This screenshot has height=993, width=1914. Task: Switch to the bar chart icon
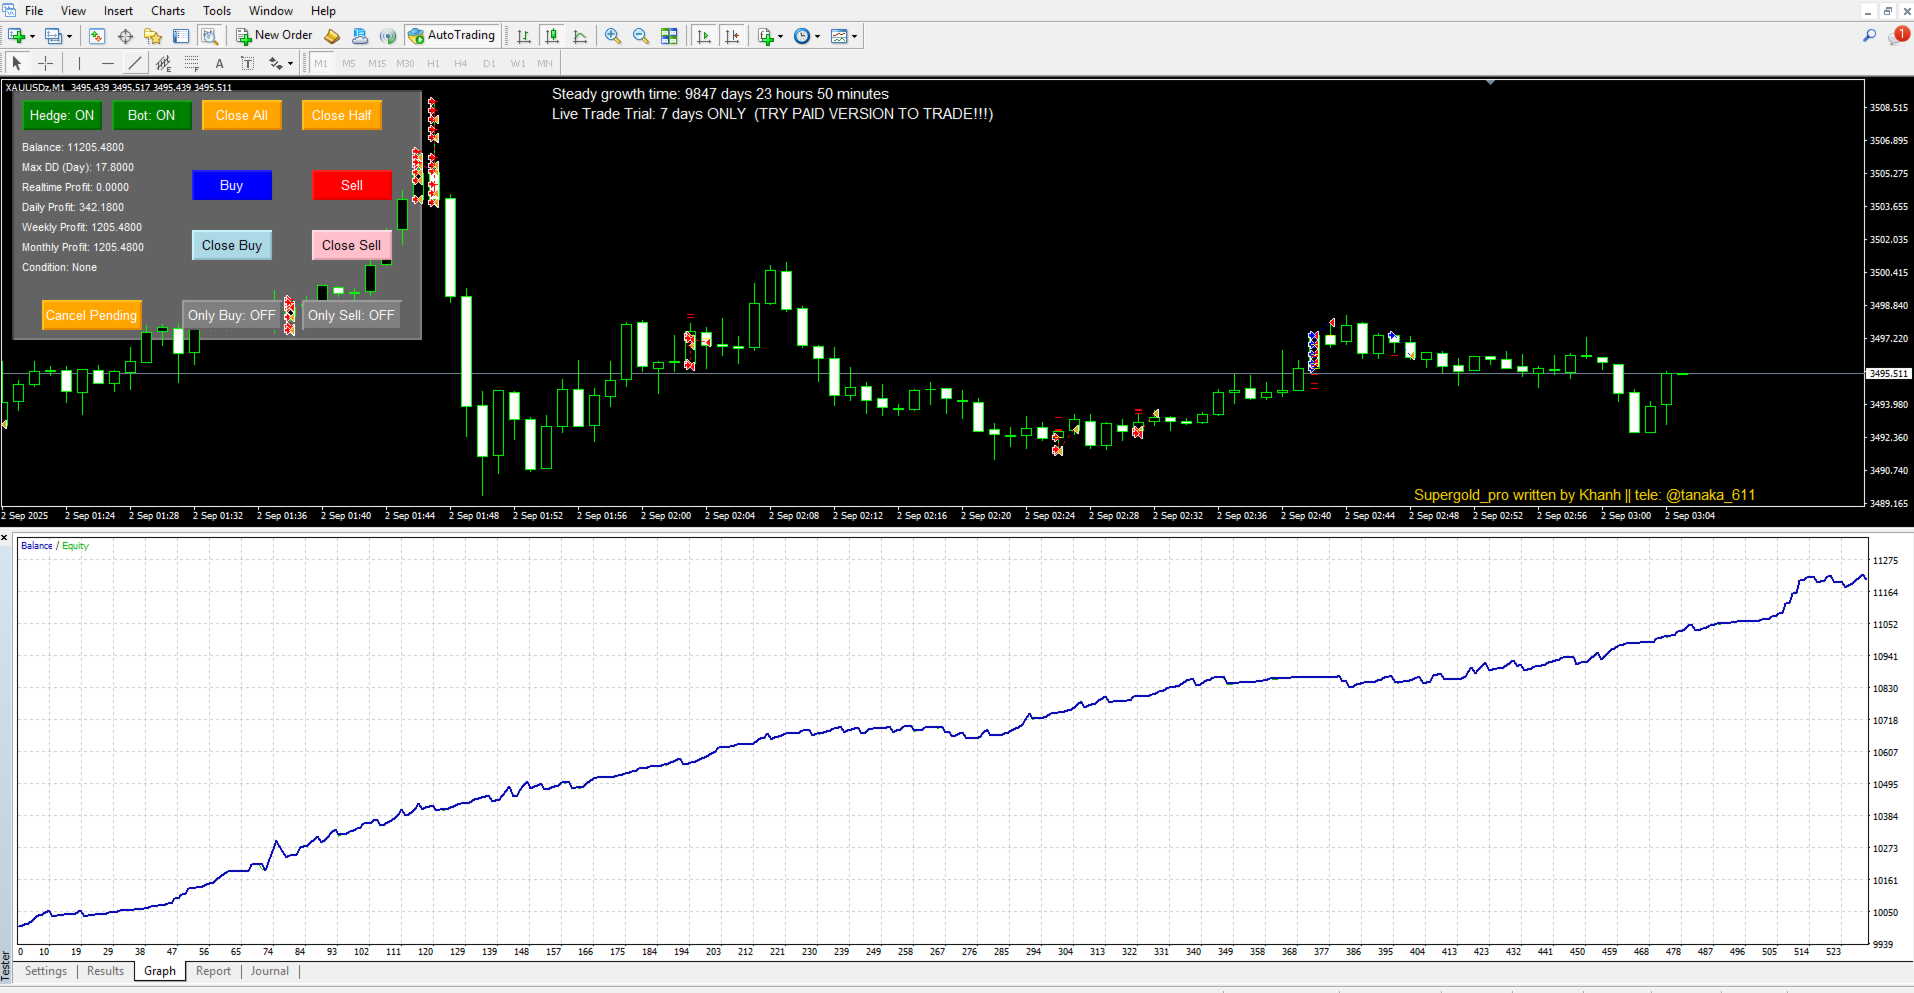coord(524,36)
